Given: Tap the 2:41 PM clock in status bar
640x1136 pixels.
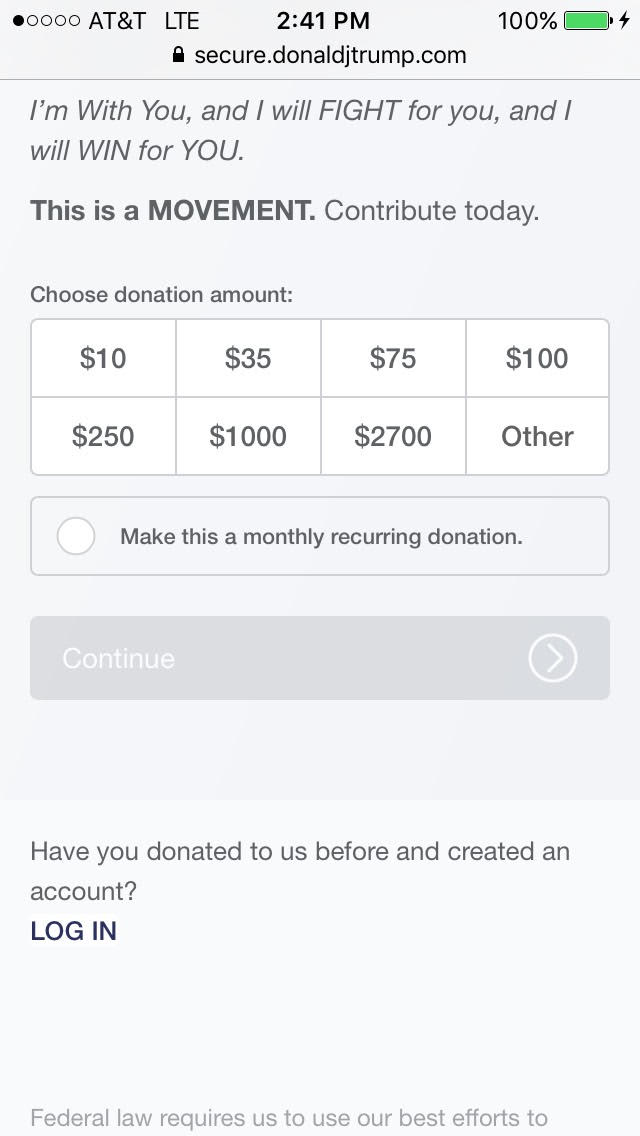Looking at the screenshot, I should point(323,20).
